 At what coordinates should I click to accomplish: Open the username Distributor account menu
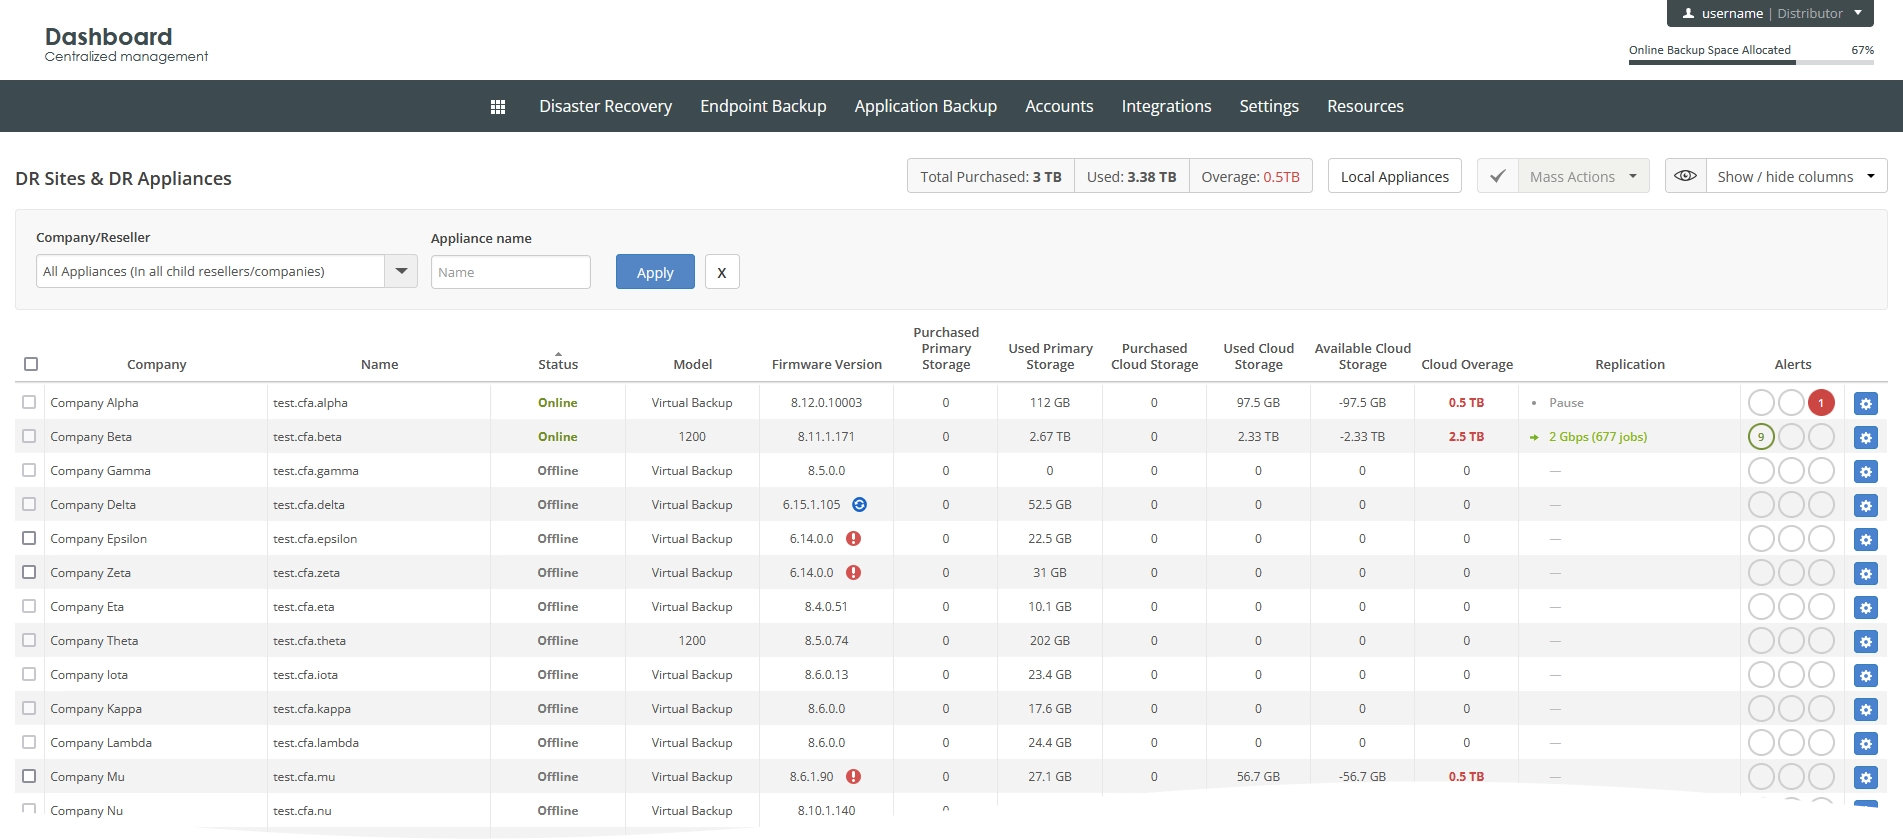[x=1771, y=13]
